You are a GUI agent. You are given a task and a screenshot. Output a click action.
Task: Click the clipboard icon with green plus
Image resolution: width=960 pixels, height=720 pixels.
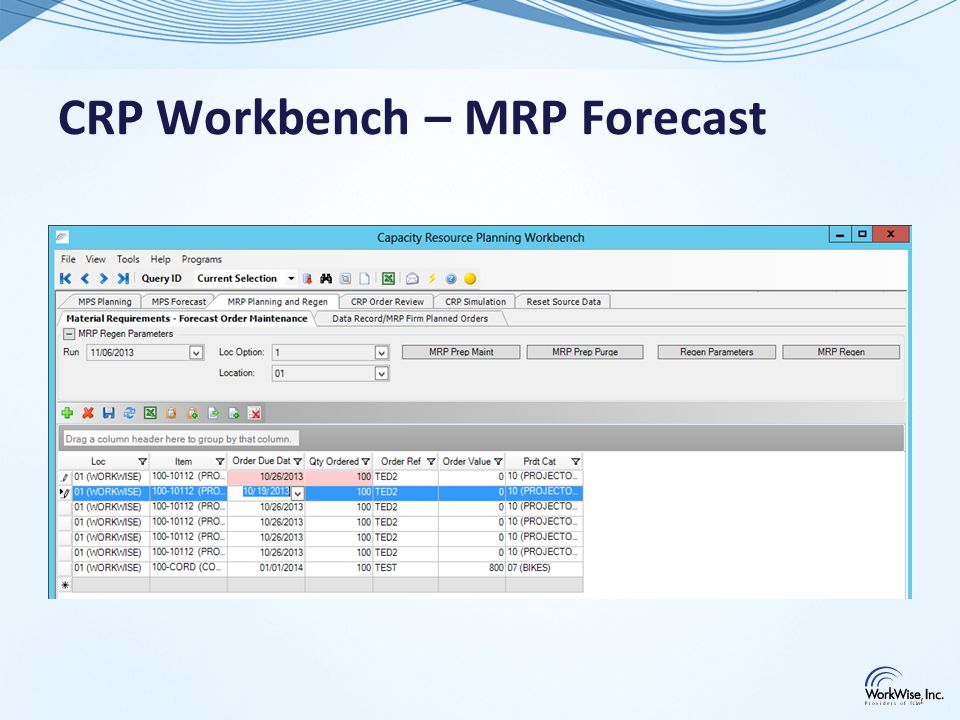click(x=192, y=413)
